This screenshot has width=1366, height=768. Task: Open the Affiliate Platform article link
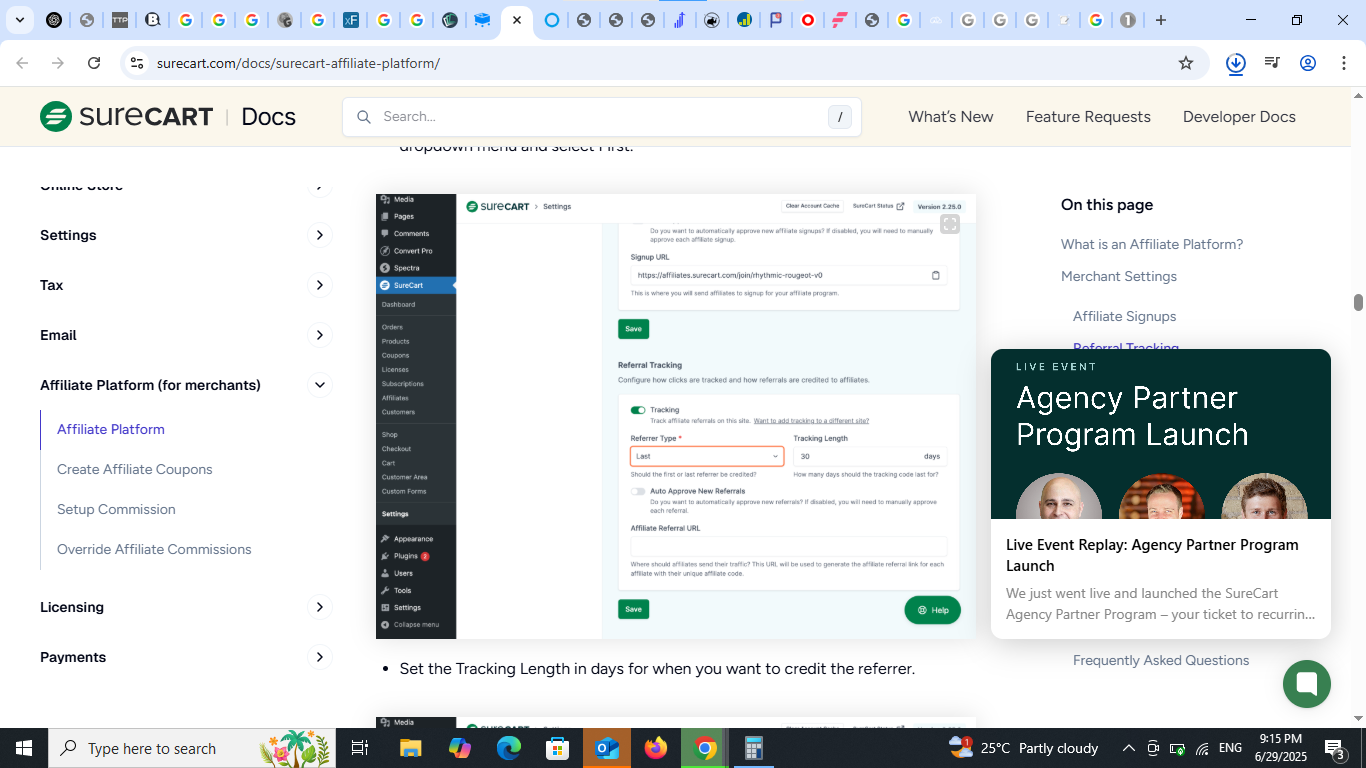[111, 429]
